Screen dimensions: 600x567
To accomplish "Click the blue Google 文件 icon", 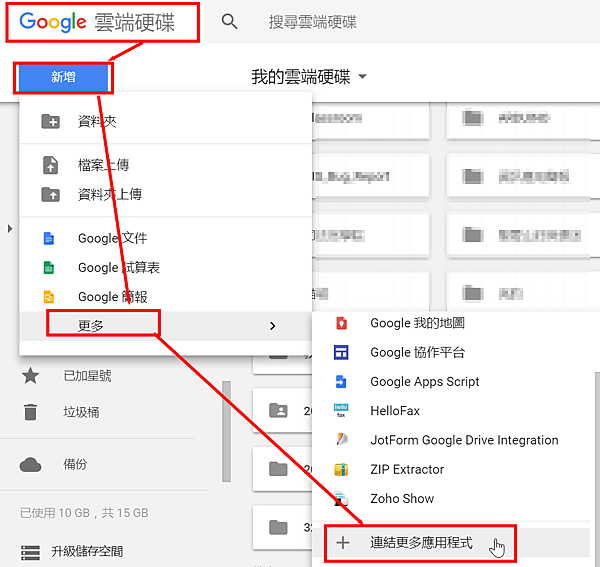I will point(49,238).
